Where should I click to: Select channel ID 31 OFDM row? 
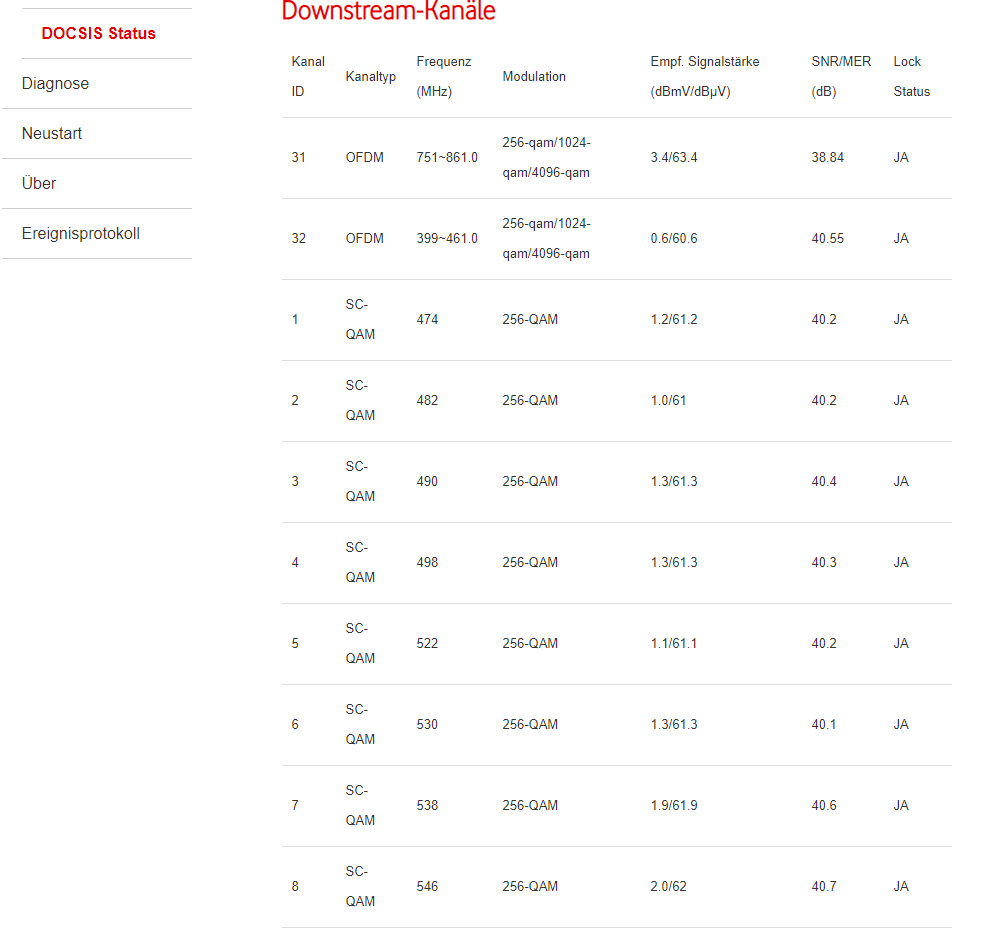pyautogui.click(x=298, y=157)
